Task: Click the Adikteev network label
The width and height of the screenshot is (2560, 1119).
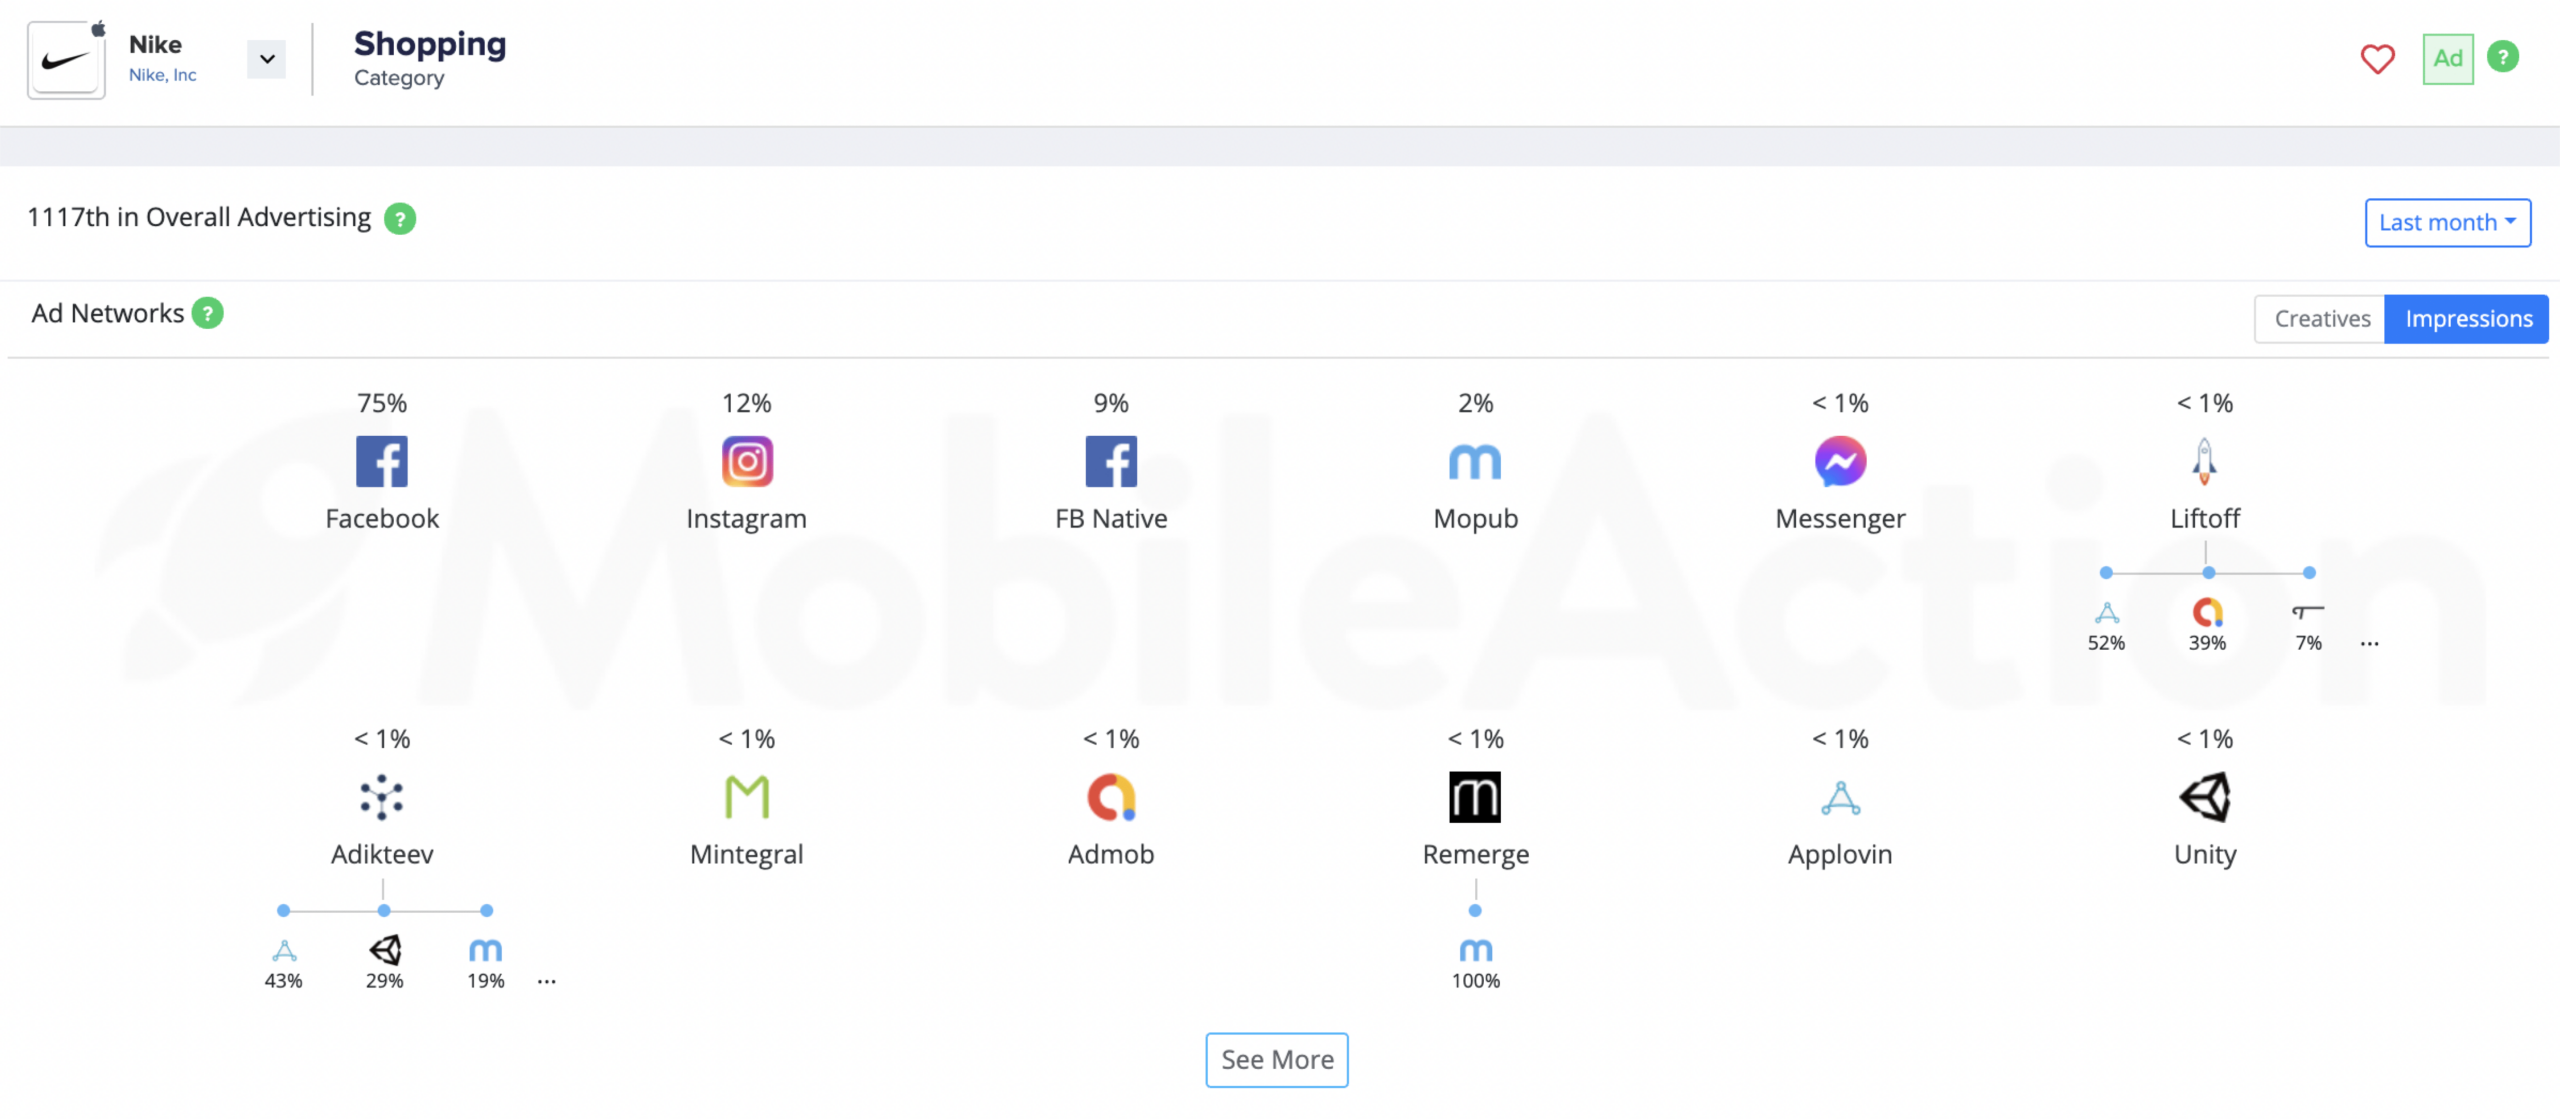Action: coord(382,854)
